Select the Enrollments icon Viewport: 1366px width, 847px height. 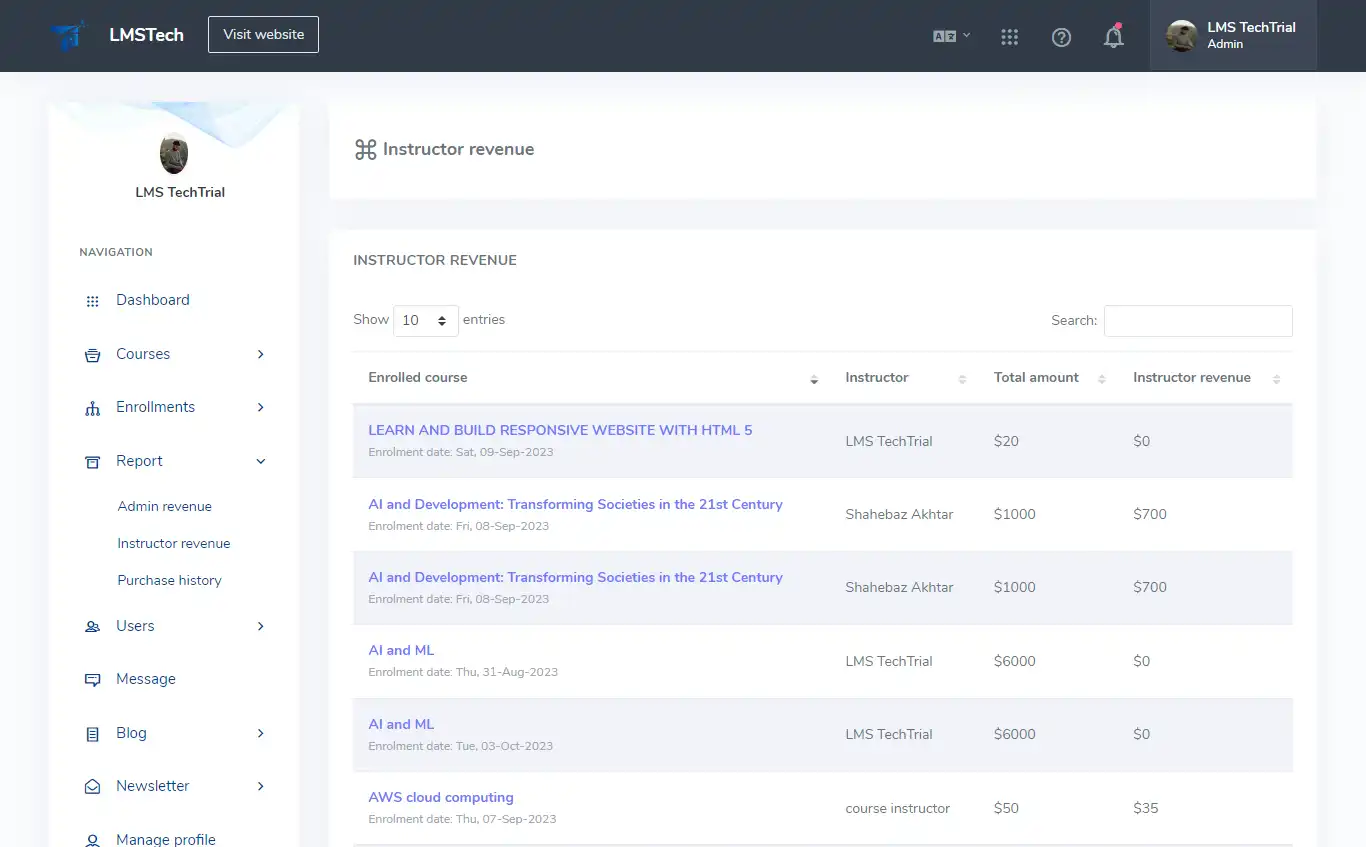click(x=92, y=407)
